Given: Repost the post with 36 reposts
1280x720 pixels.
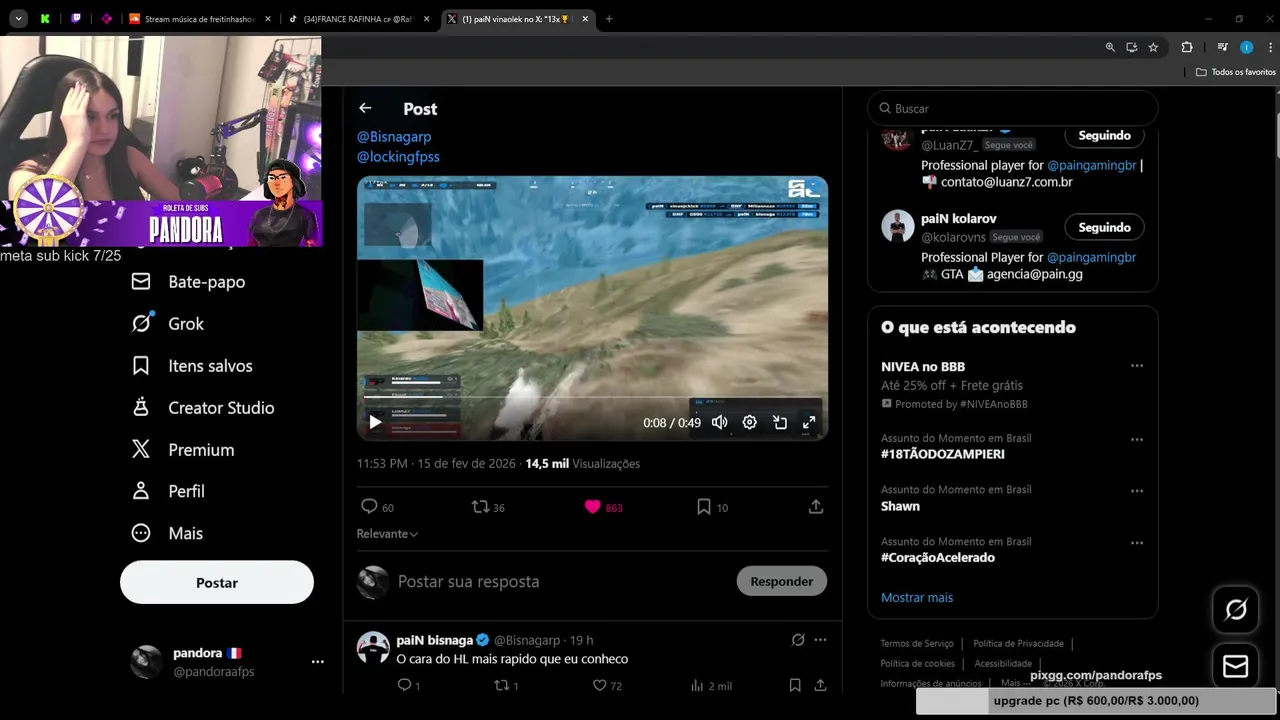Looking at the screenshot, I should pyautogui.click(x=488, y=507).
